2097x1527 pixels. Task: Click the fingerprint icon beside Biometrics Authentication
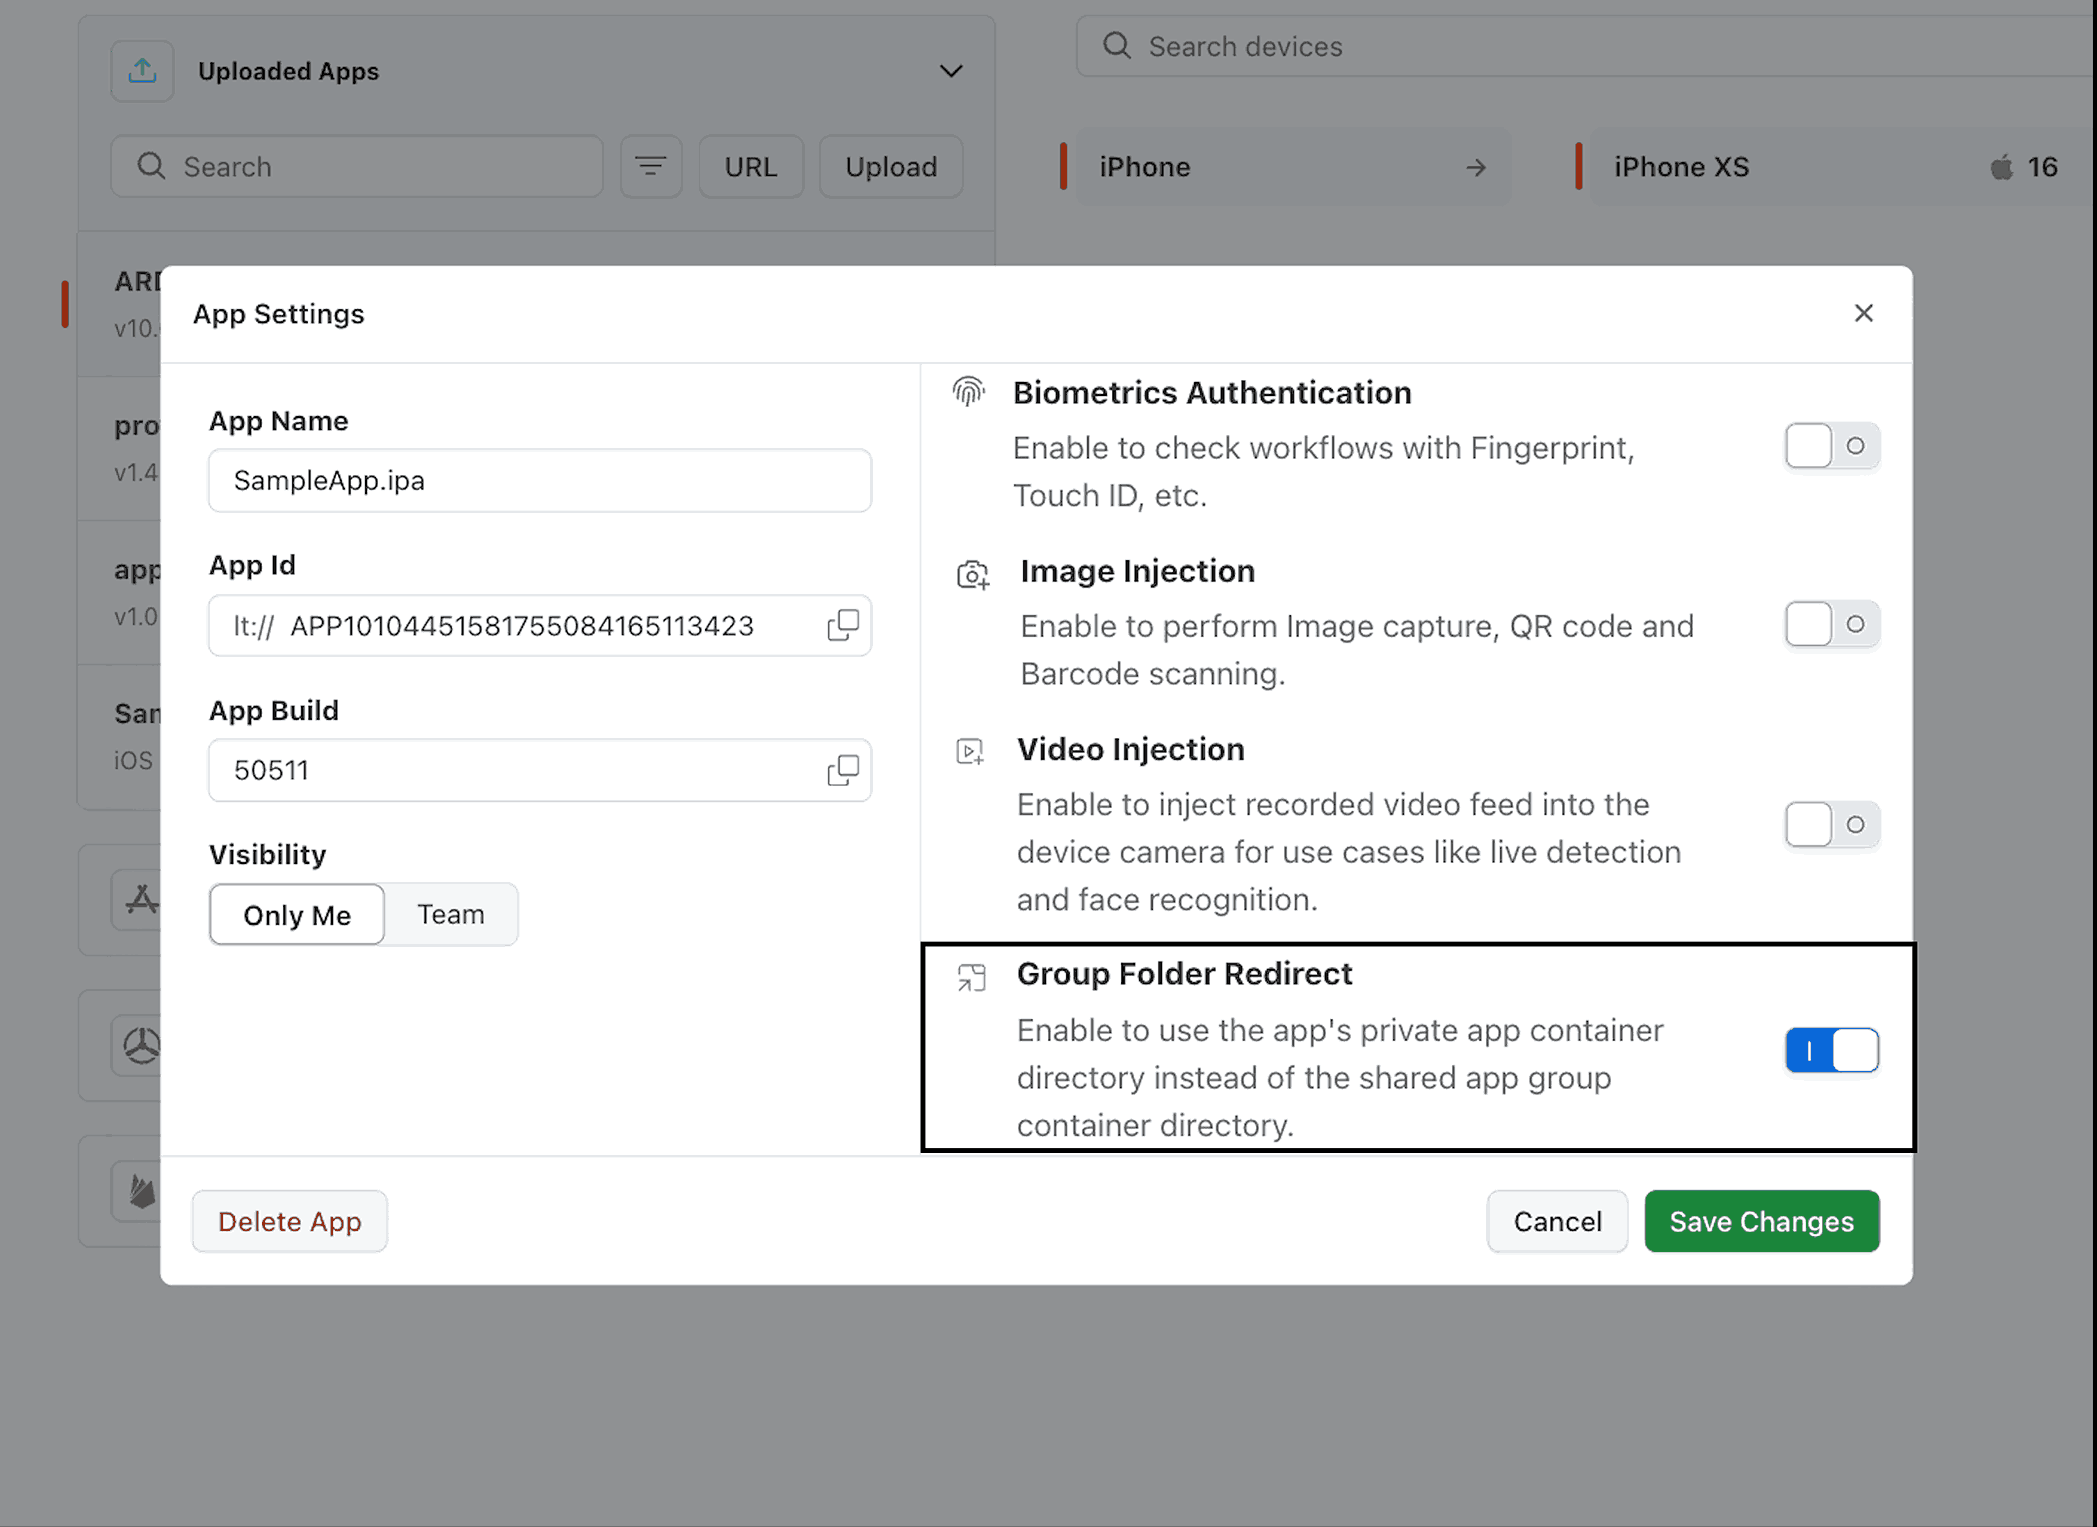point(968,392)
